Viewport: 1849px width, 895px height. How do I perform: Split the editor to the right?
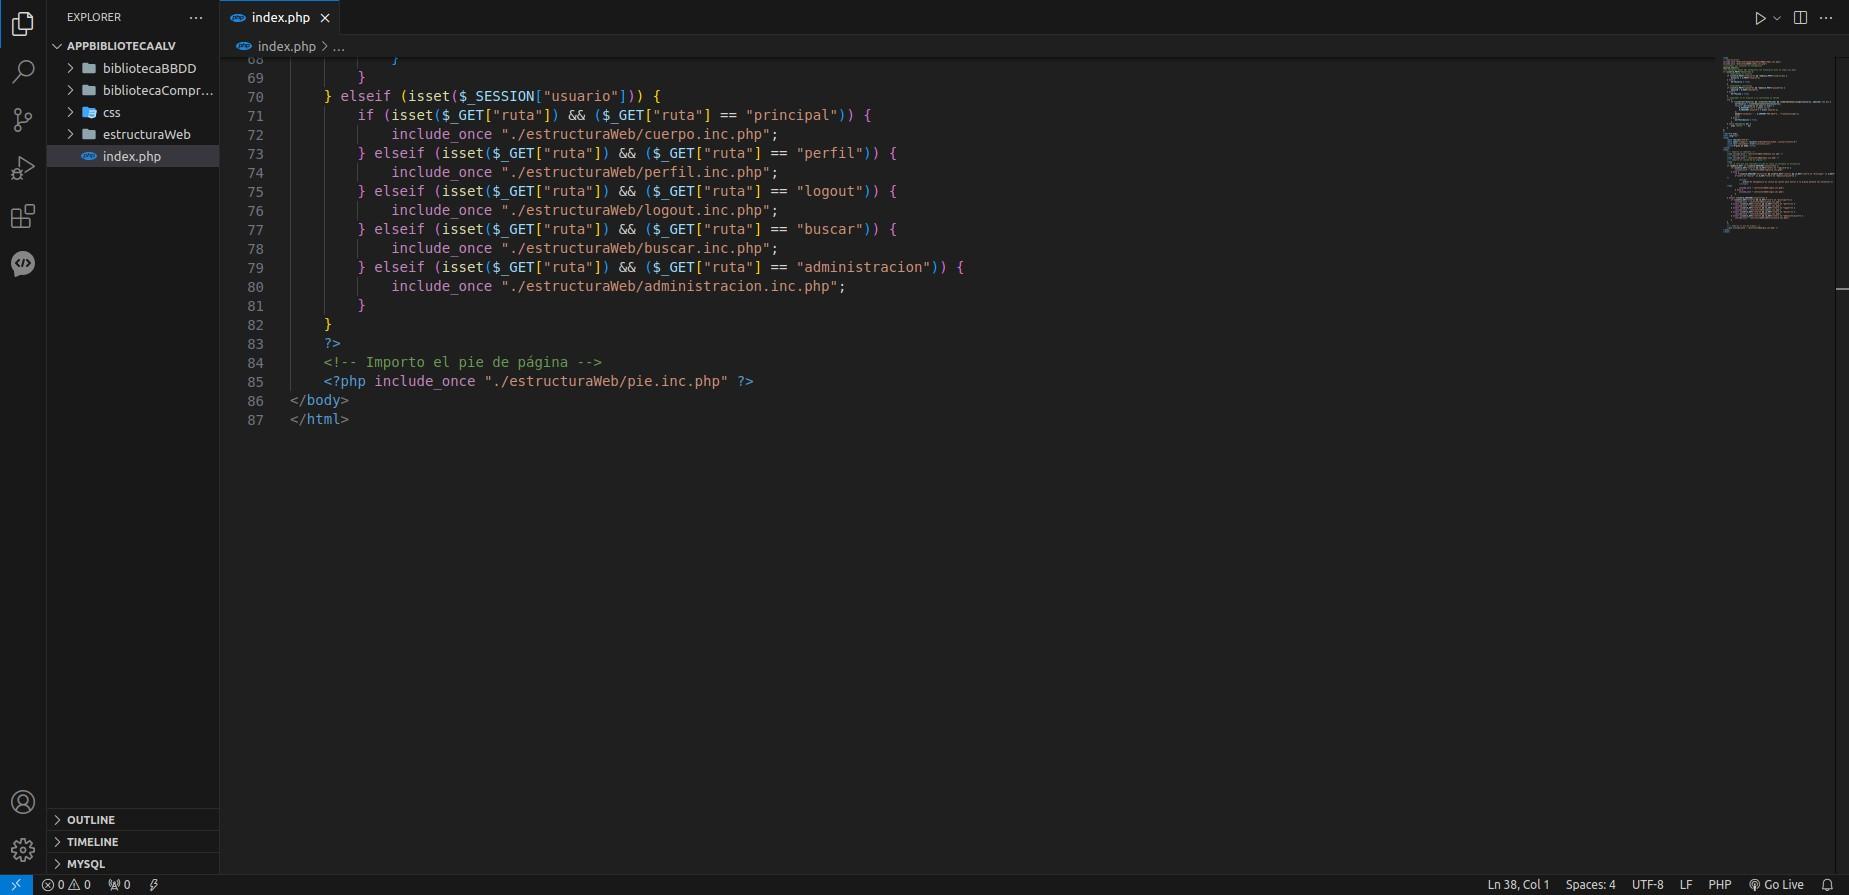pos(1800,18)
